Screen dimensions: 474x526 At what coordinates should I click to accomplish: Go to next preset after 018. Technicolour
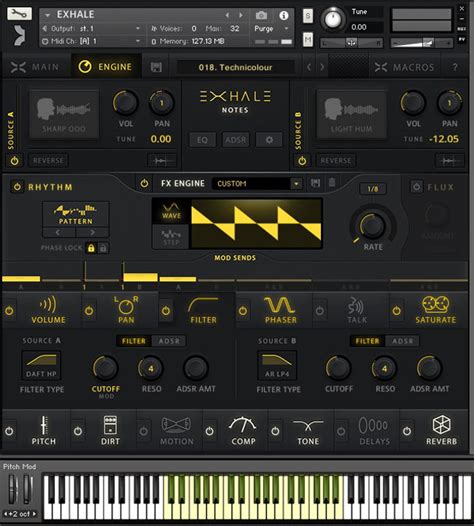[322, 67]
